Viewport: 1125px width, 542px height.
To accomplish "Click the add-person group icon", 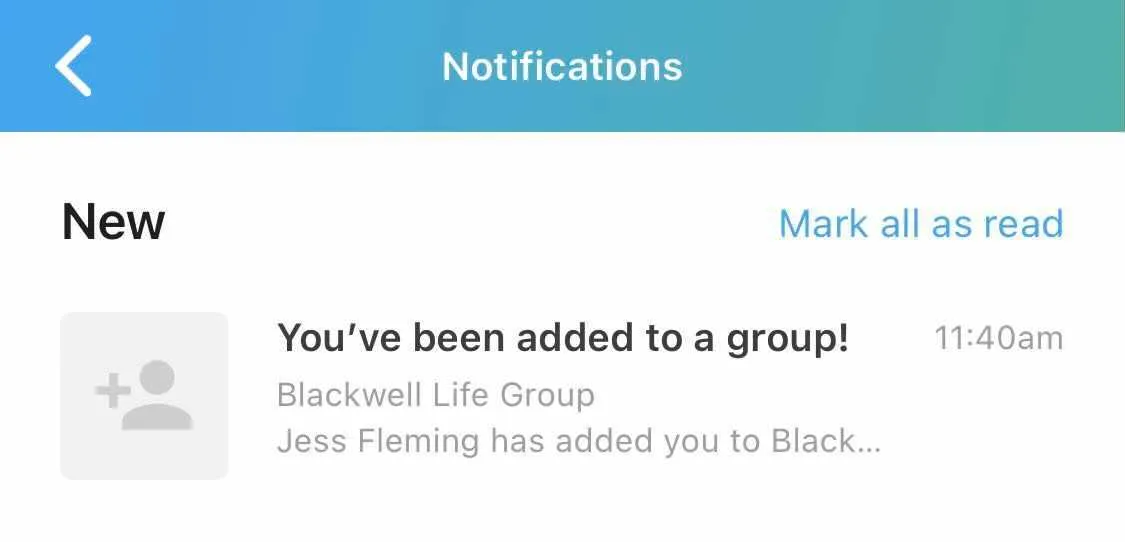I will [x=144, y=396].
